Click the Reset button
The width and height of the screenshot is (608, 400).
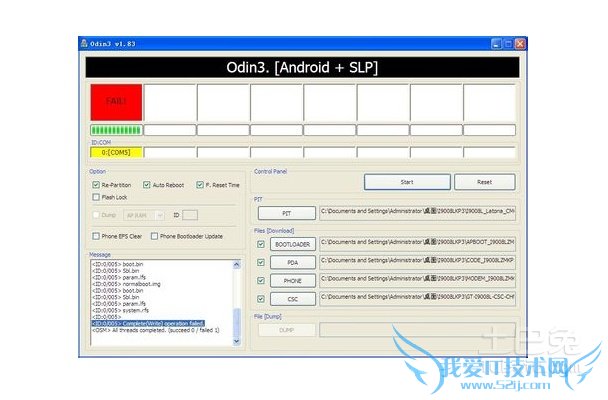pyautogui.click(x=485, y=182)
